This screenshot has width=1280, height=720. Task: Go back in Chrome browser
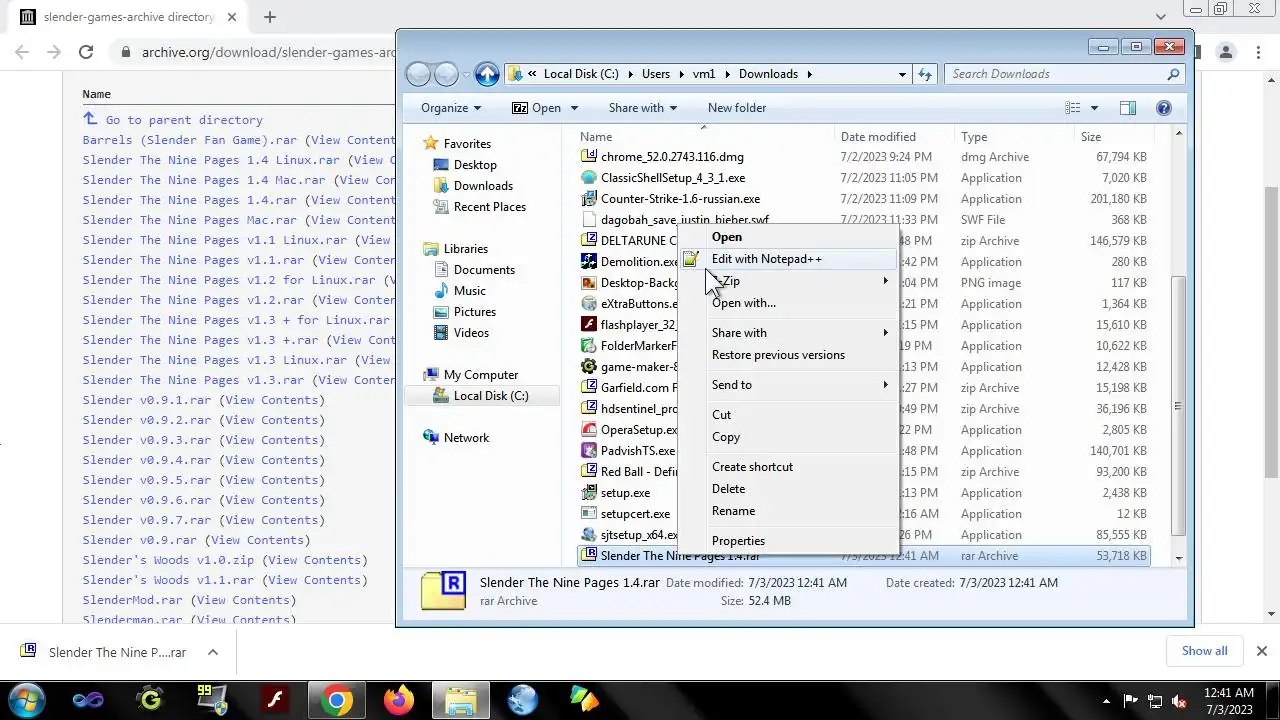[x=24, y=52]
